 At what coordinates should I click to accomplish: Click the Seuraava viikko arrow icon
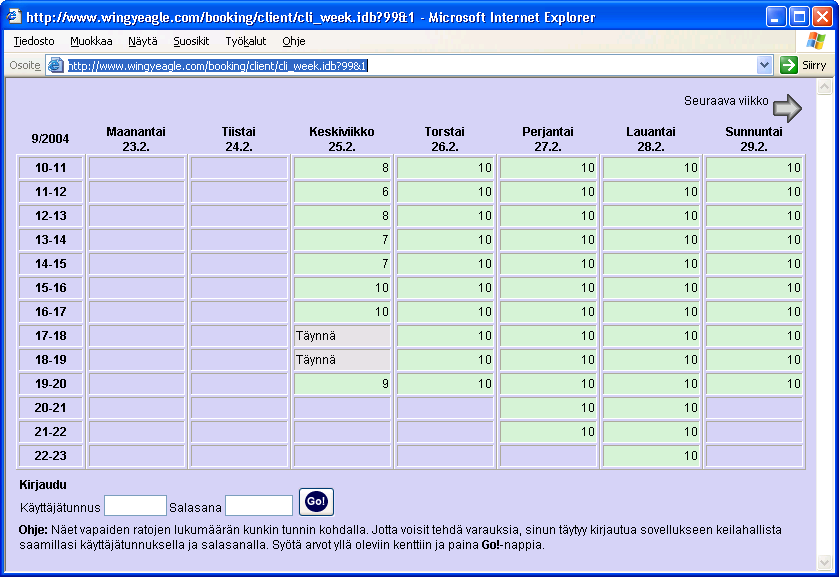click(x=788, y=107)
